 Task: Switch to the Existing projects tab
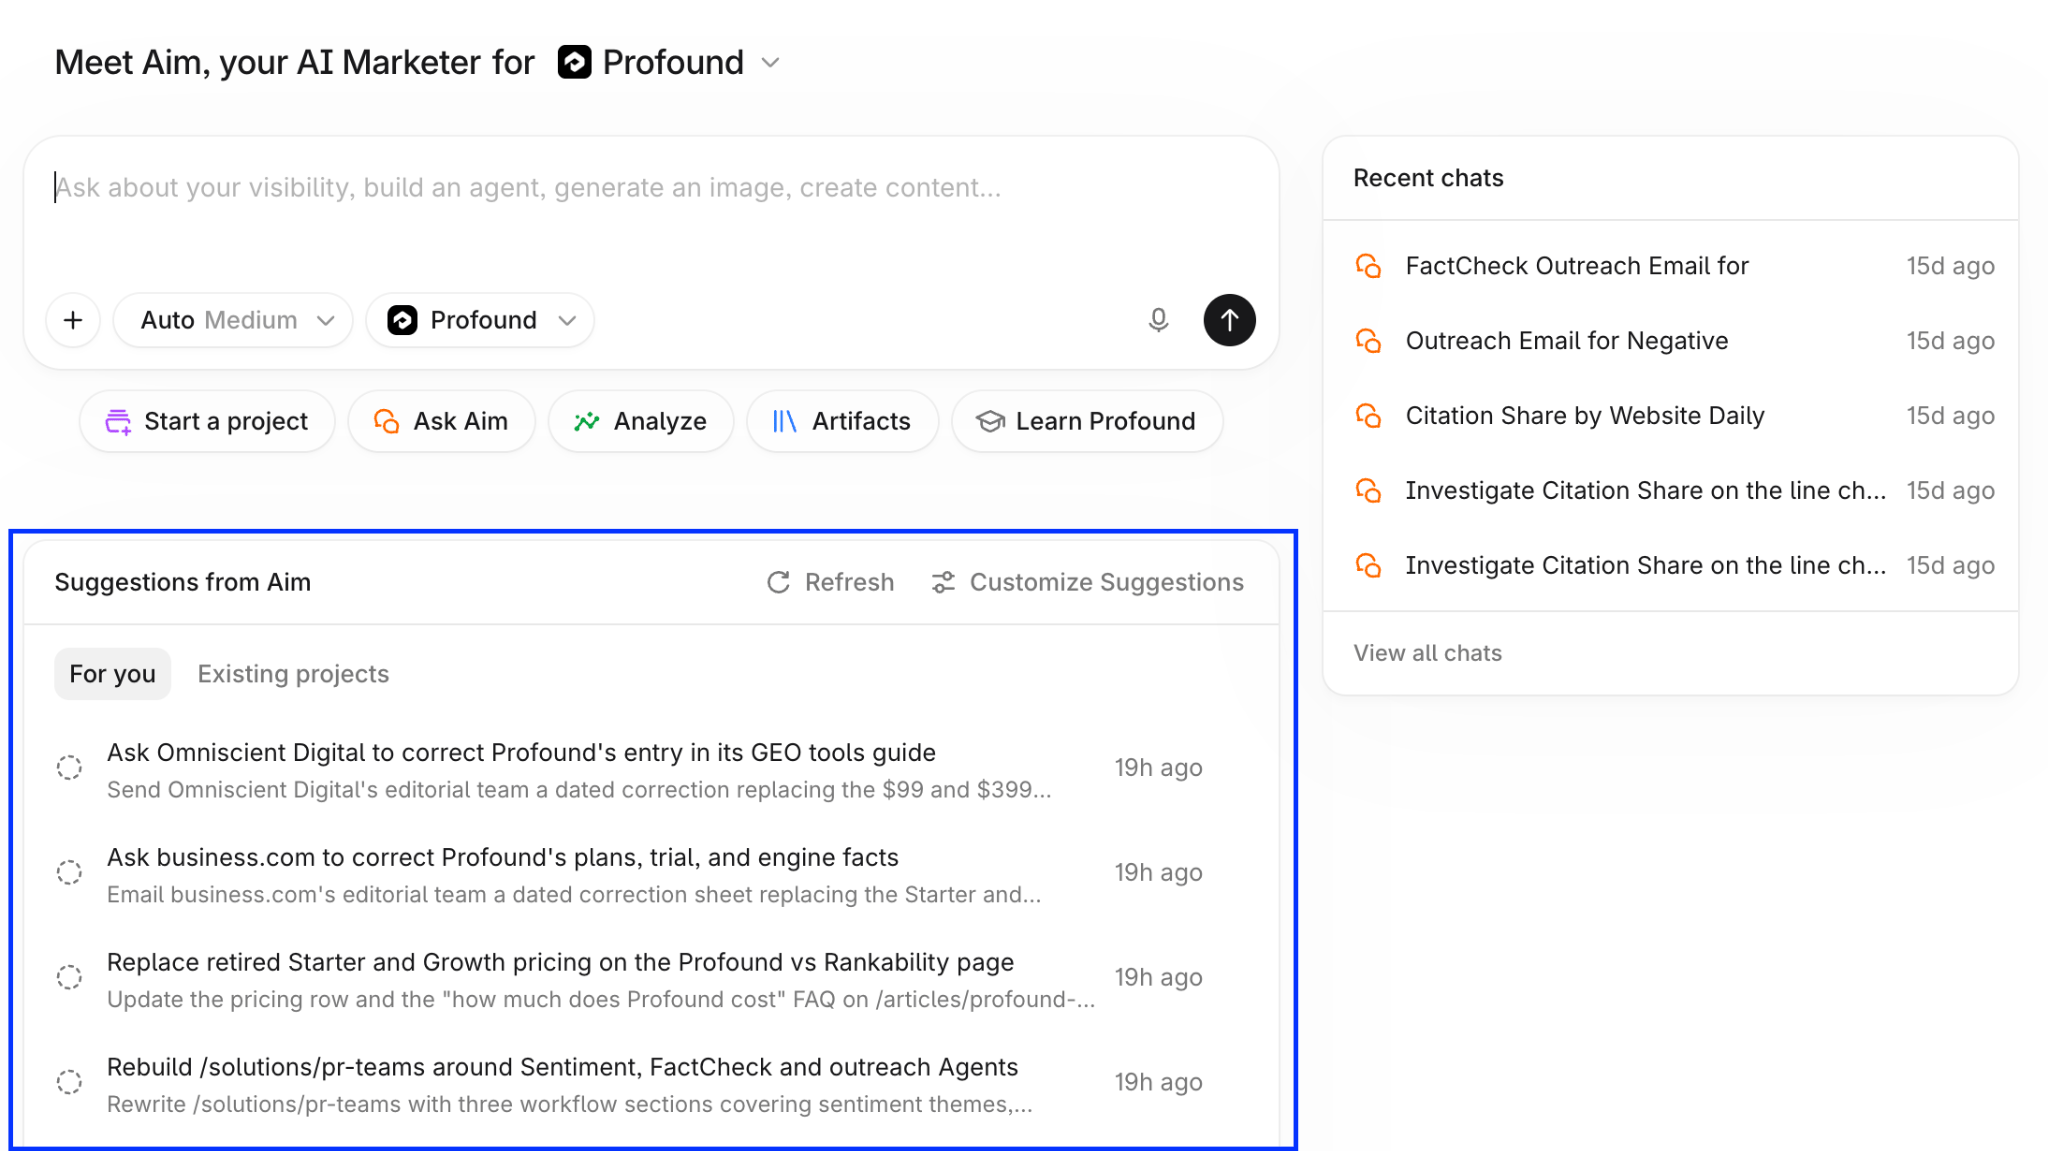(293, 674)
